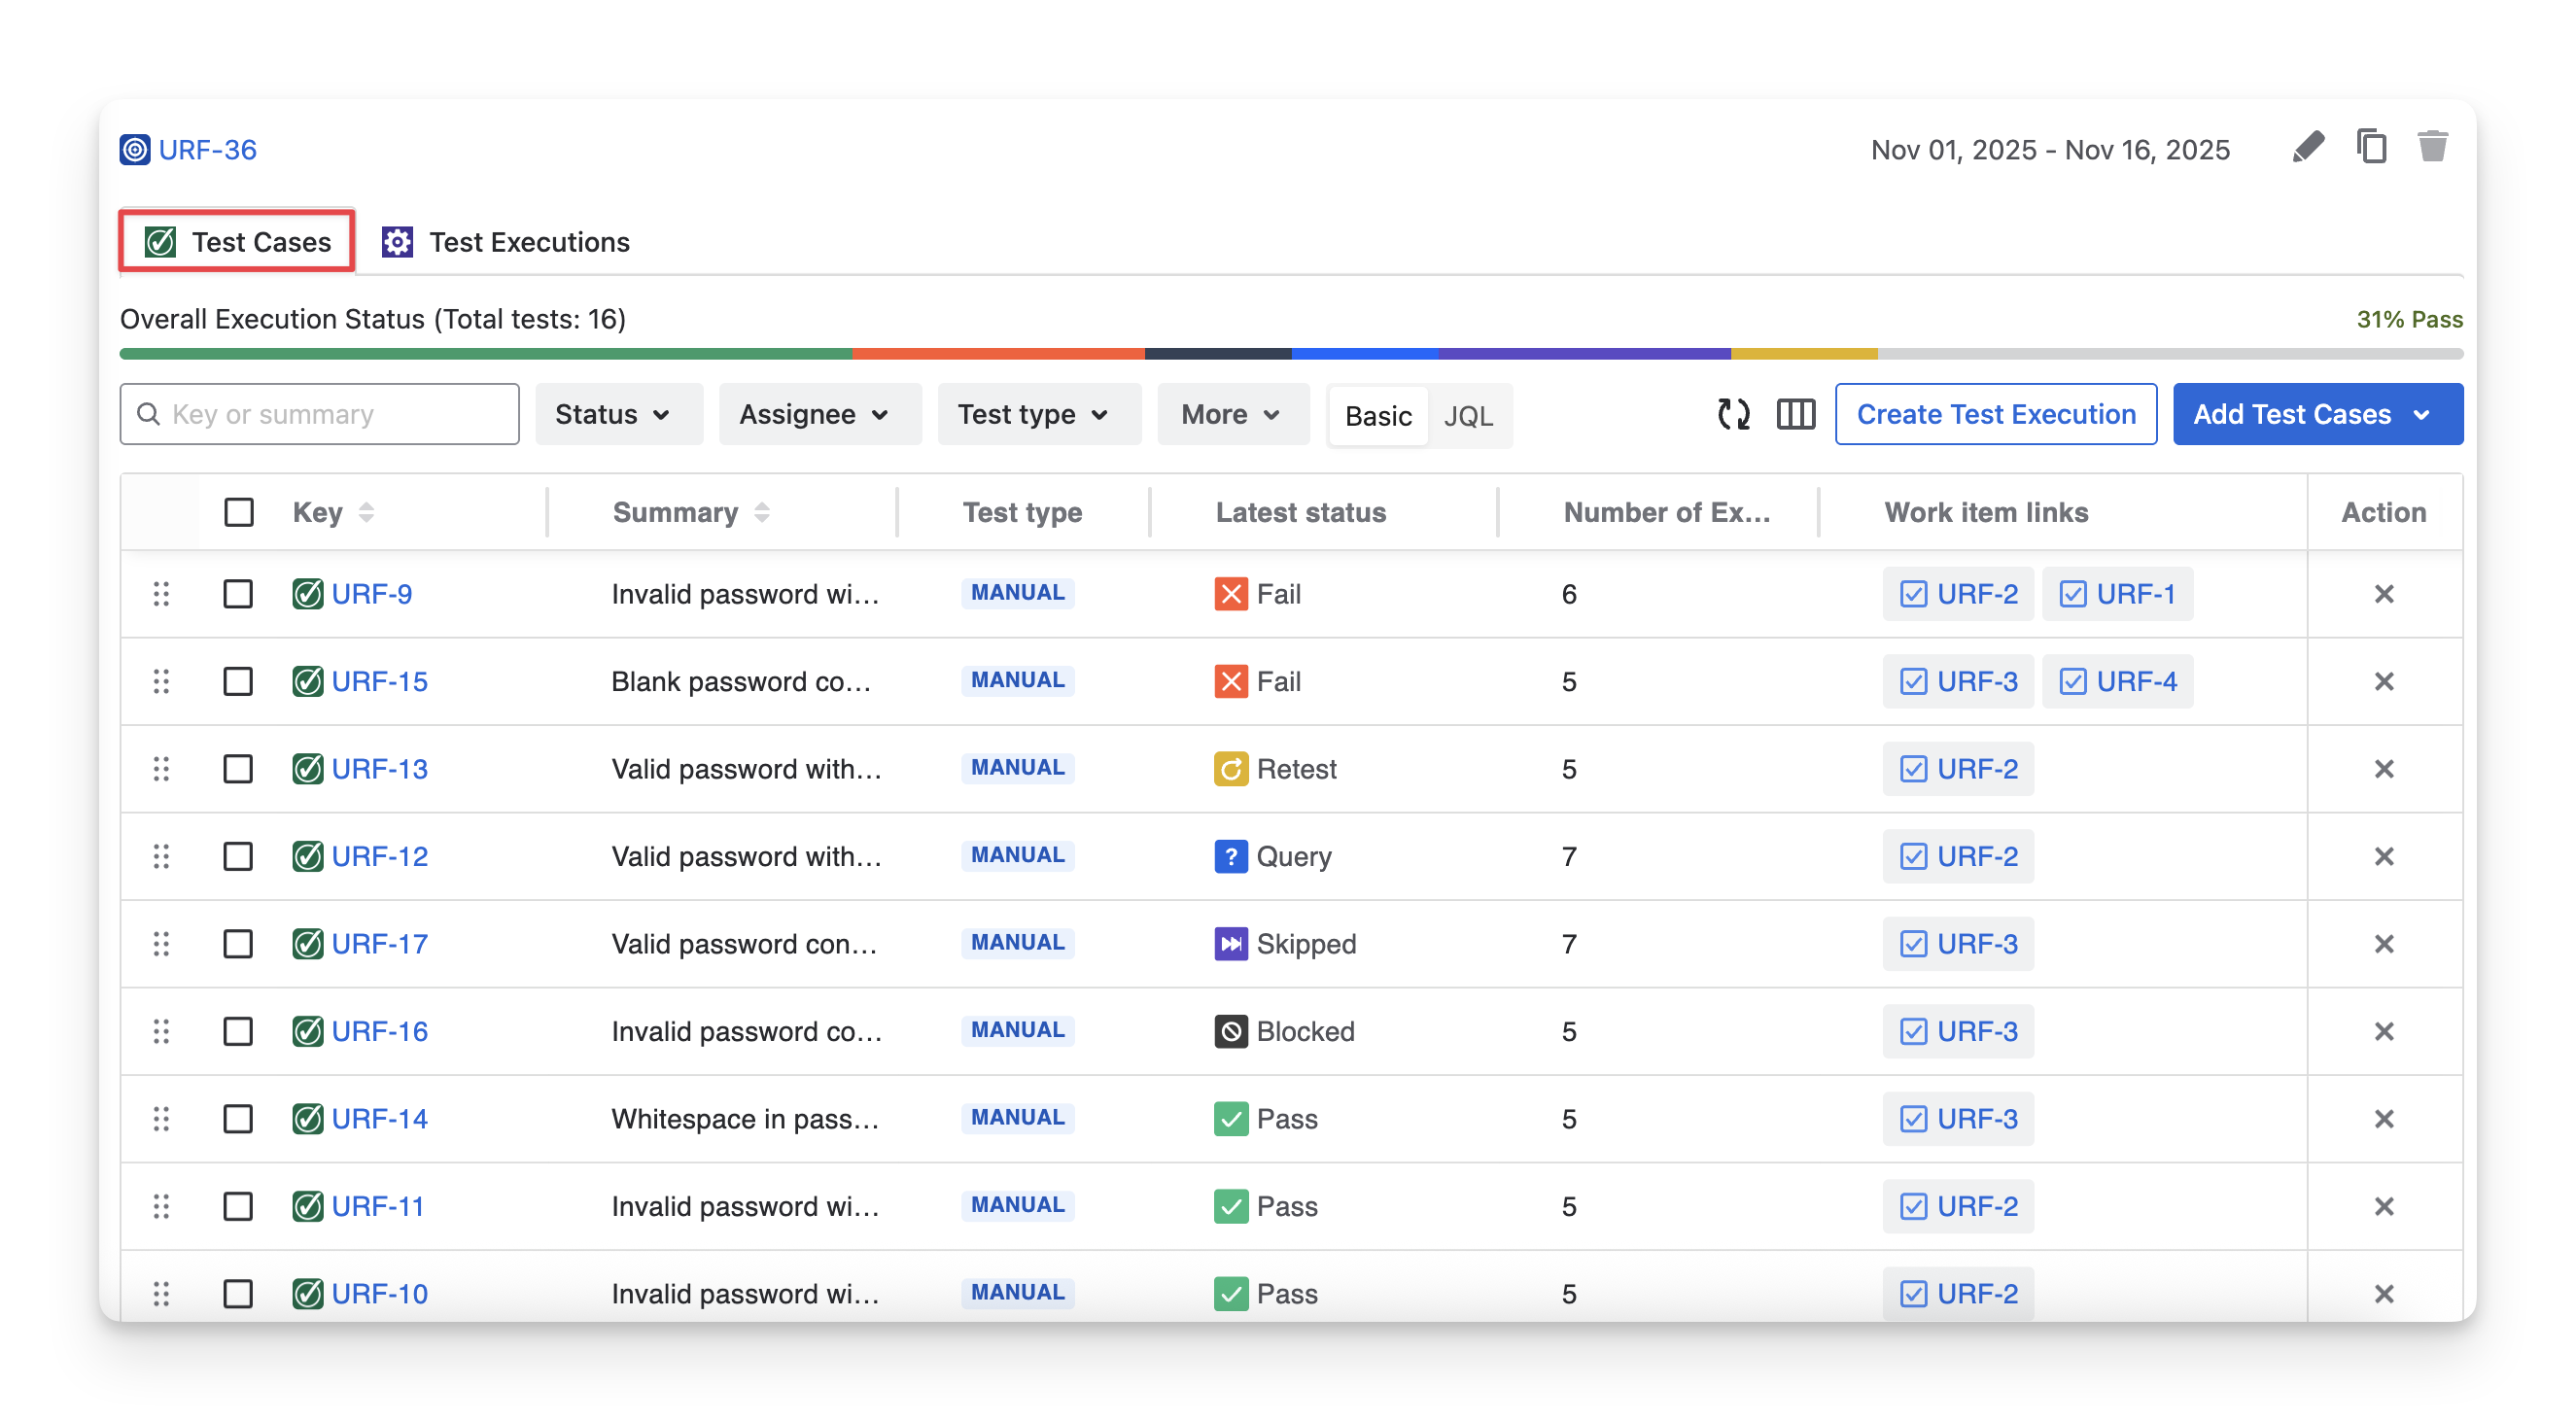Grab the drag handle for URF-15

point(161,682)
